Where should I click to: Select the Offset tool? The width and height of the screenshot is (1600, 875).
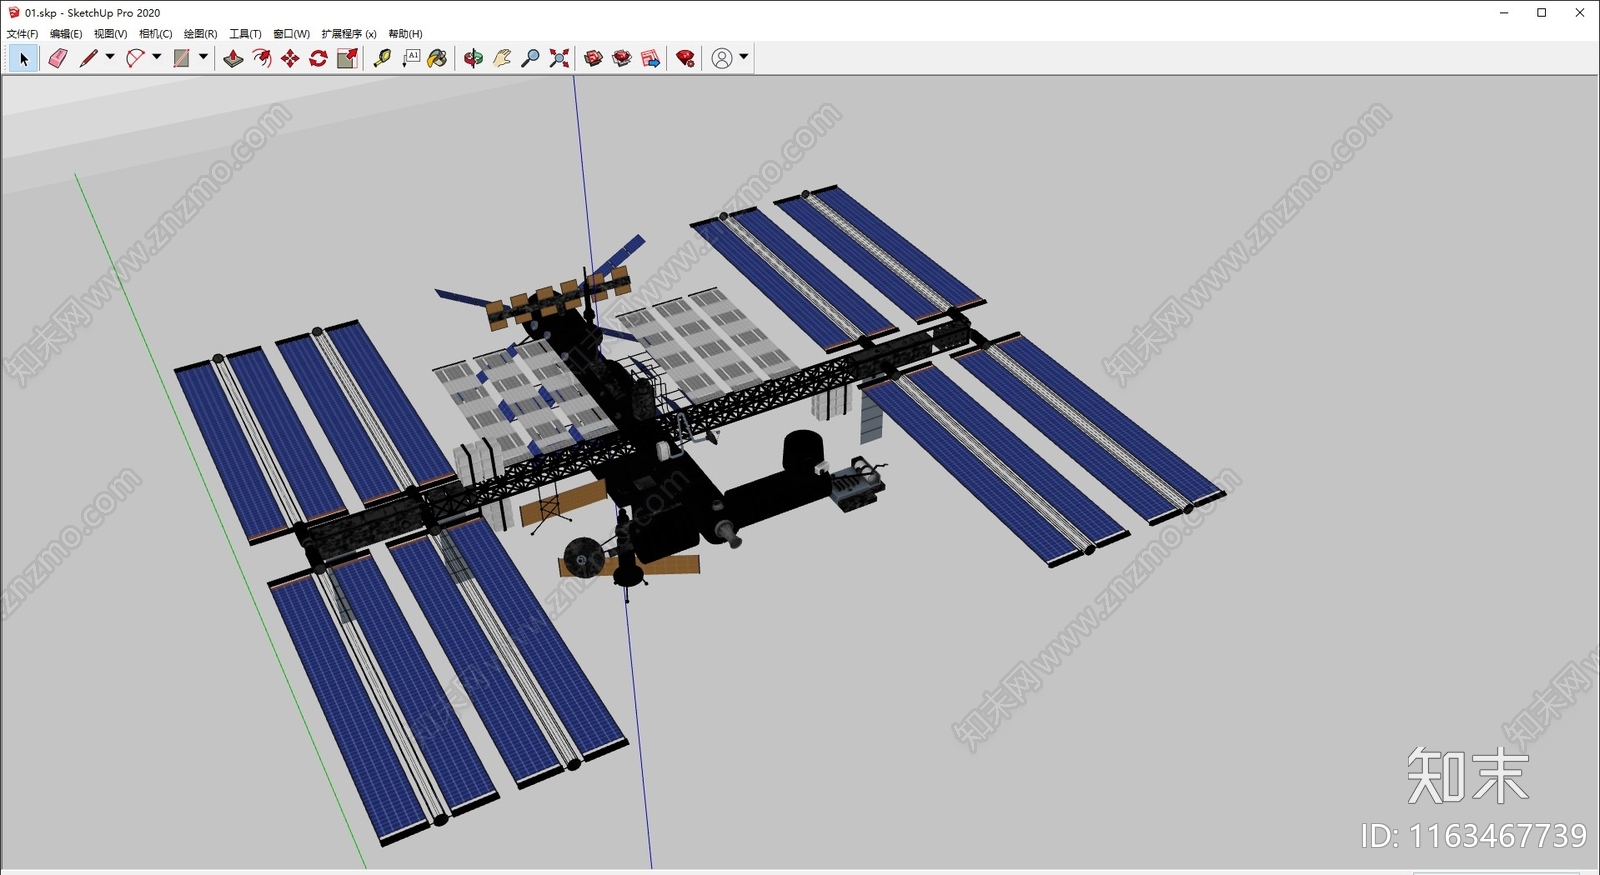pos(261,59)
